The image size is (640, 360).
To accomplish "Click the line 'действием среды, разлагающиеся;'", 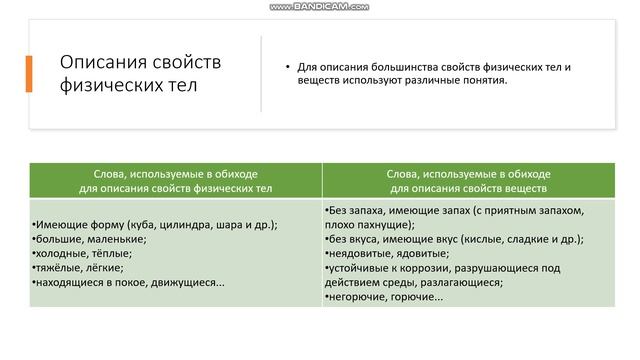I will pos(414,282).
